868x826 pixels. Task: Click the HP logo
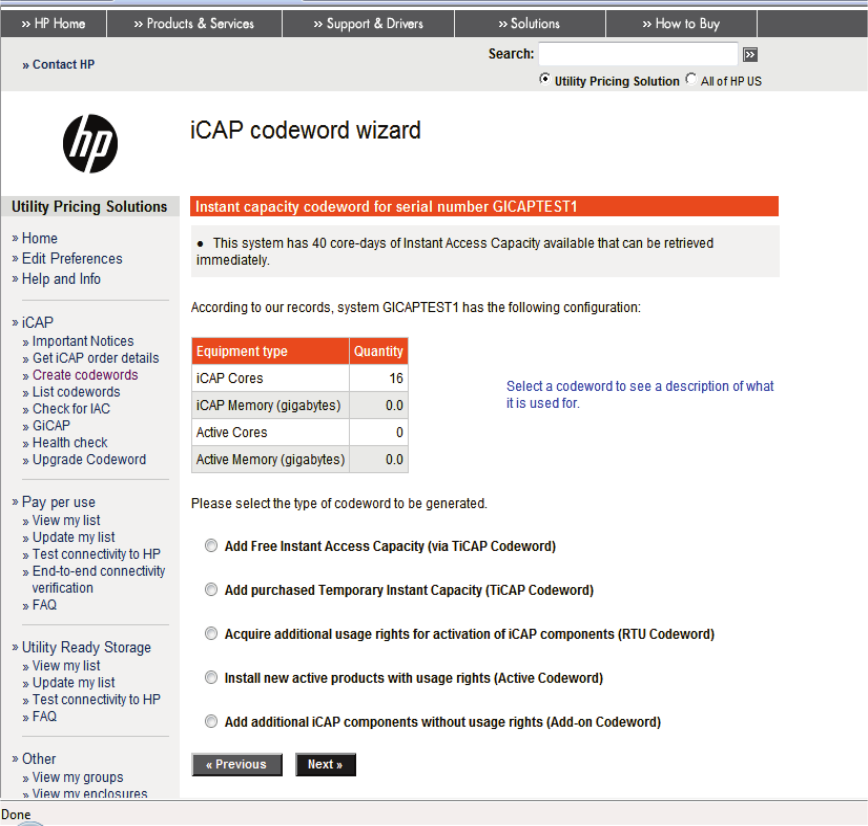pos(90,144)
